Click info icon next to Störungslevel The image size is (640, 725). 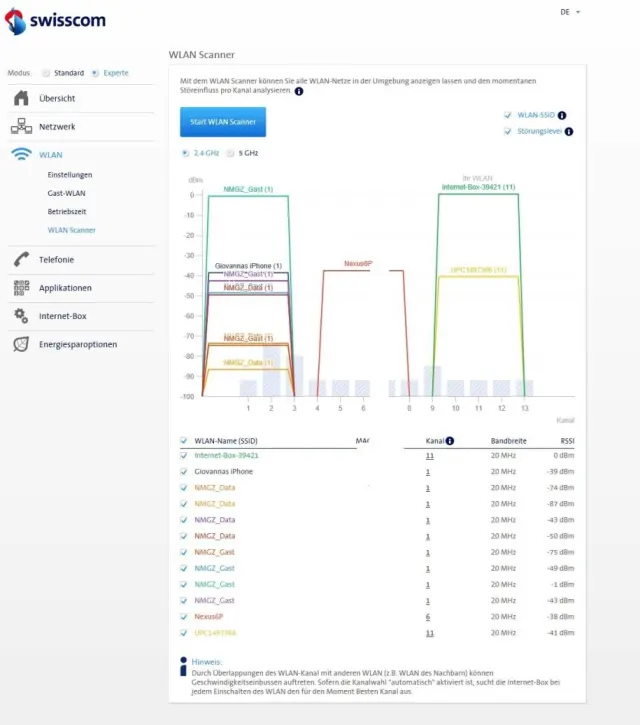tap(569, 131)
